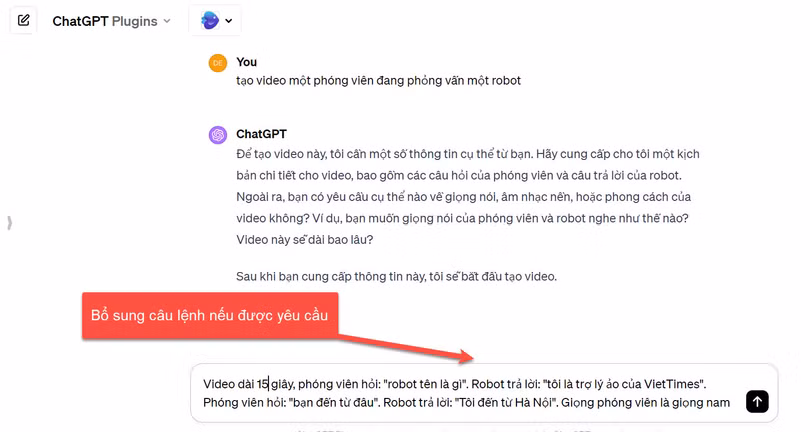The image size is (810, 432).
Task: Open the sidebar using left edge handle
Action: [x=9, y=223]
